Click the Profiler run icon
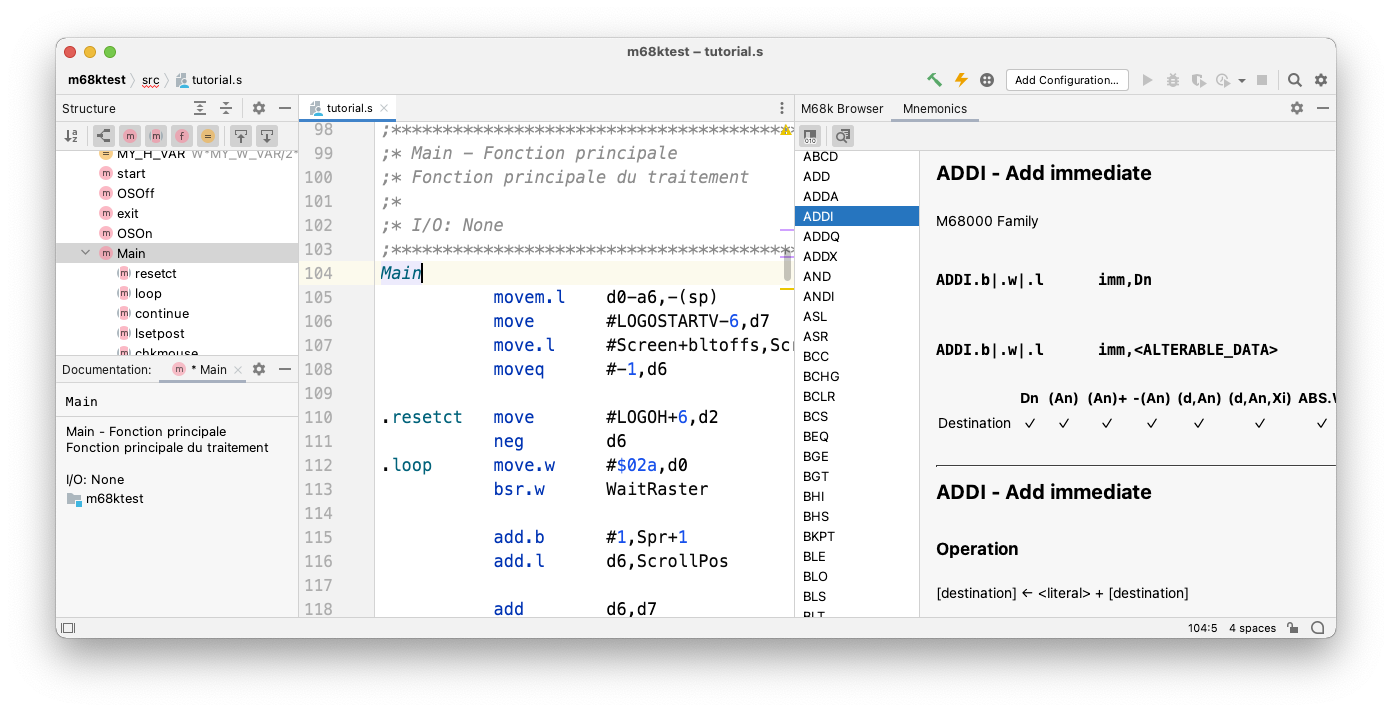The width and height of the screenshot is (1392, 712). point(1223,80)
